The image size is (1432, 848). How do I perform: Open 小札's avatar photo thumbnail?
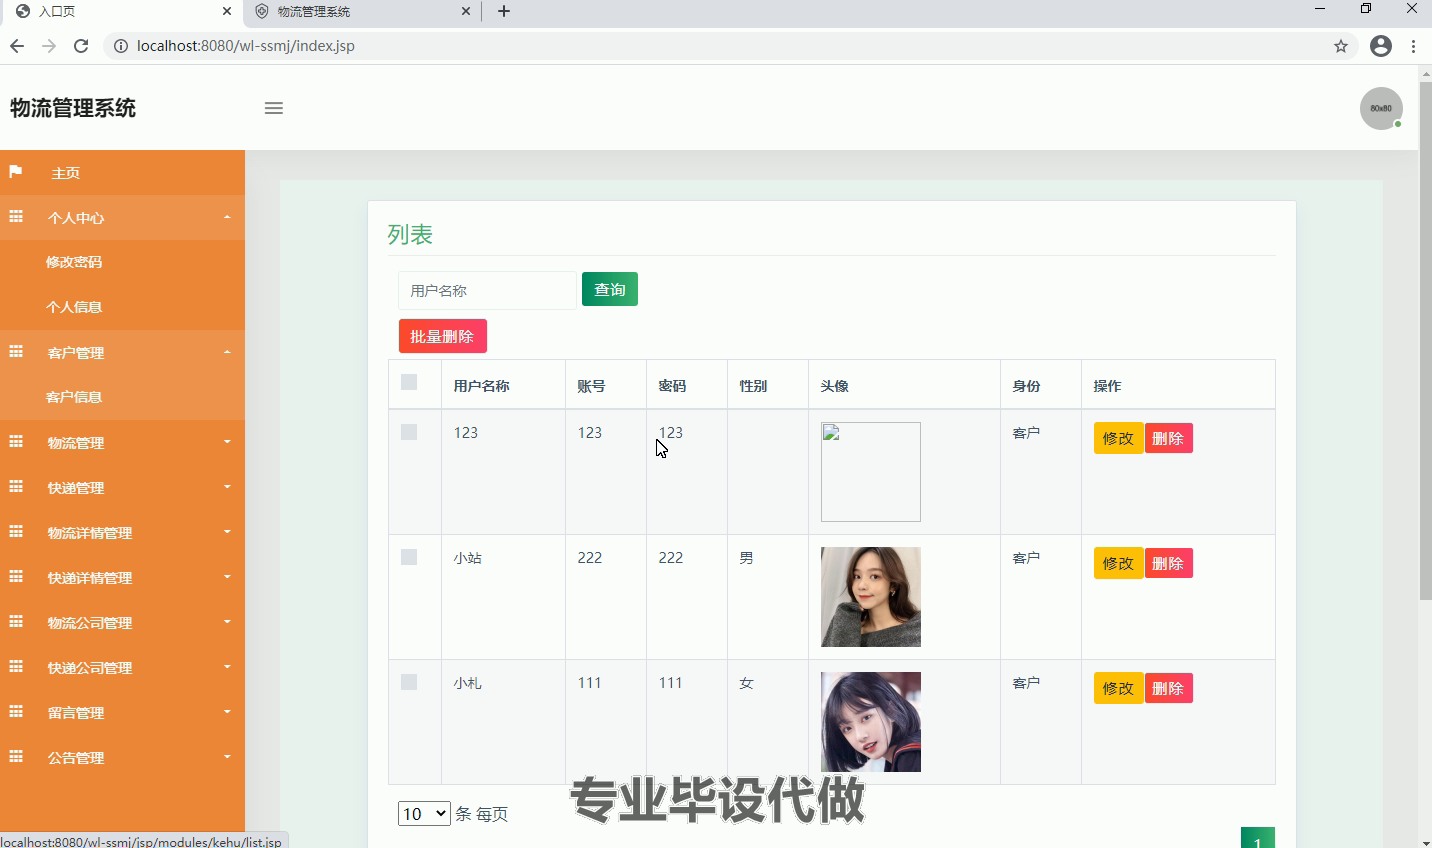click(x=871, y=722)
